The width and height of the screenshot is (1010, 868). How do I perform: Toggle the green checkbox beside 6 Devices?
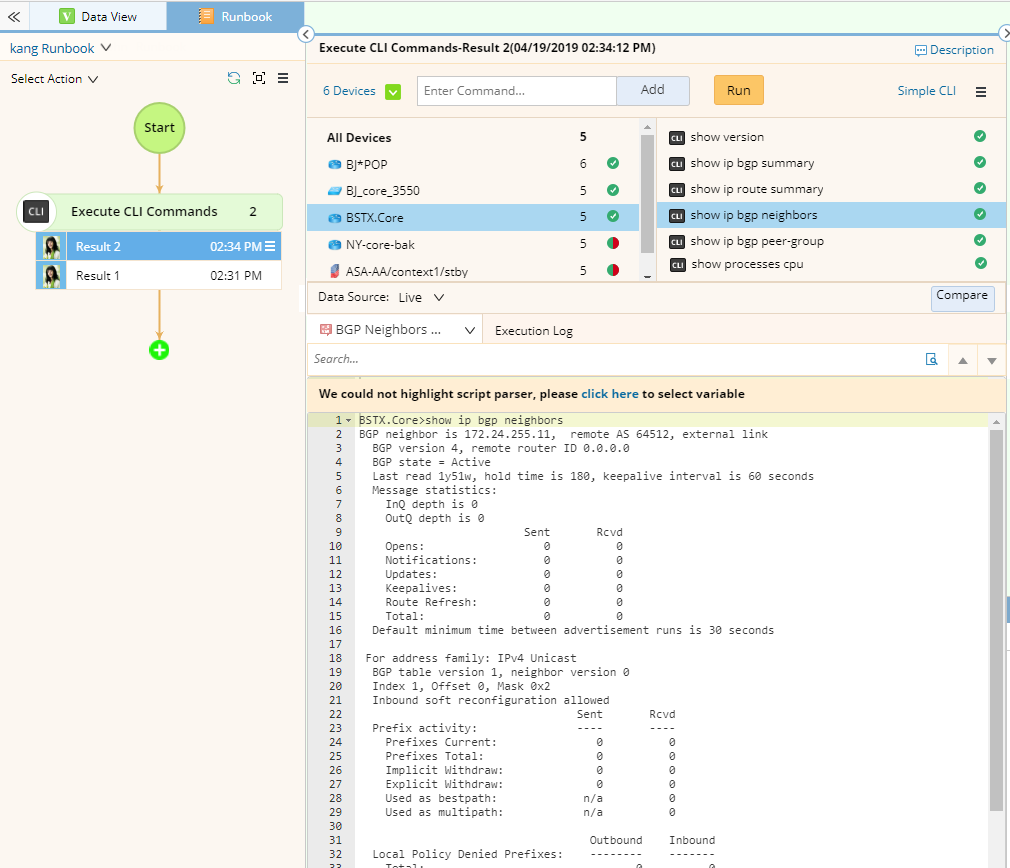393,91
